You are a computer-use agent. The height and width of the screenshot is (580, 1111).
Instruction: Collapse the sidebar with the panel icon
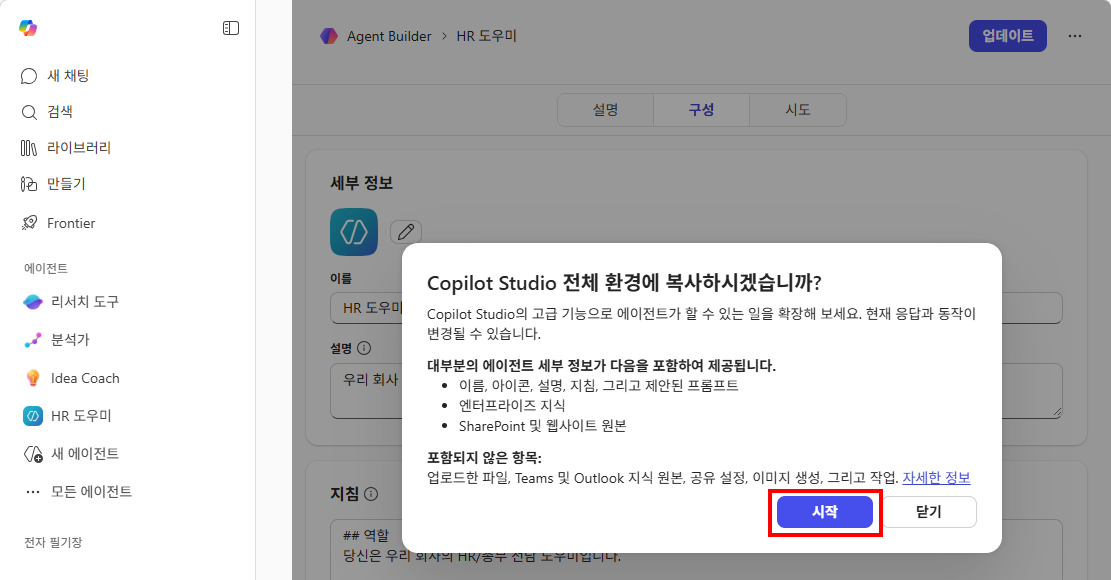(231, 28)
